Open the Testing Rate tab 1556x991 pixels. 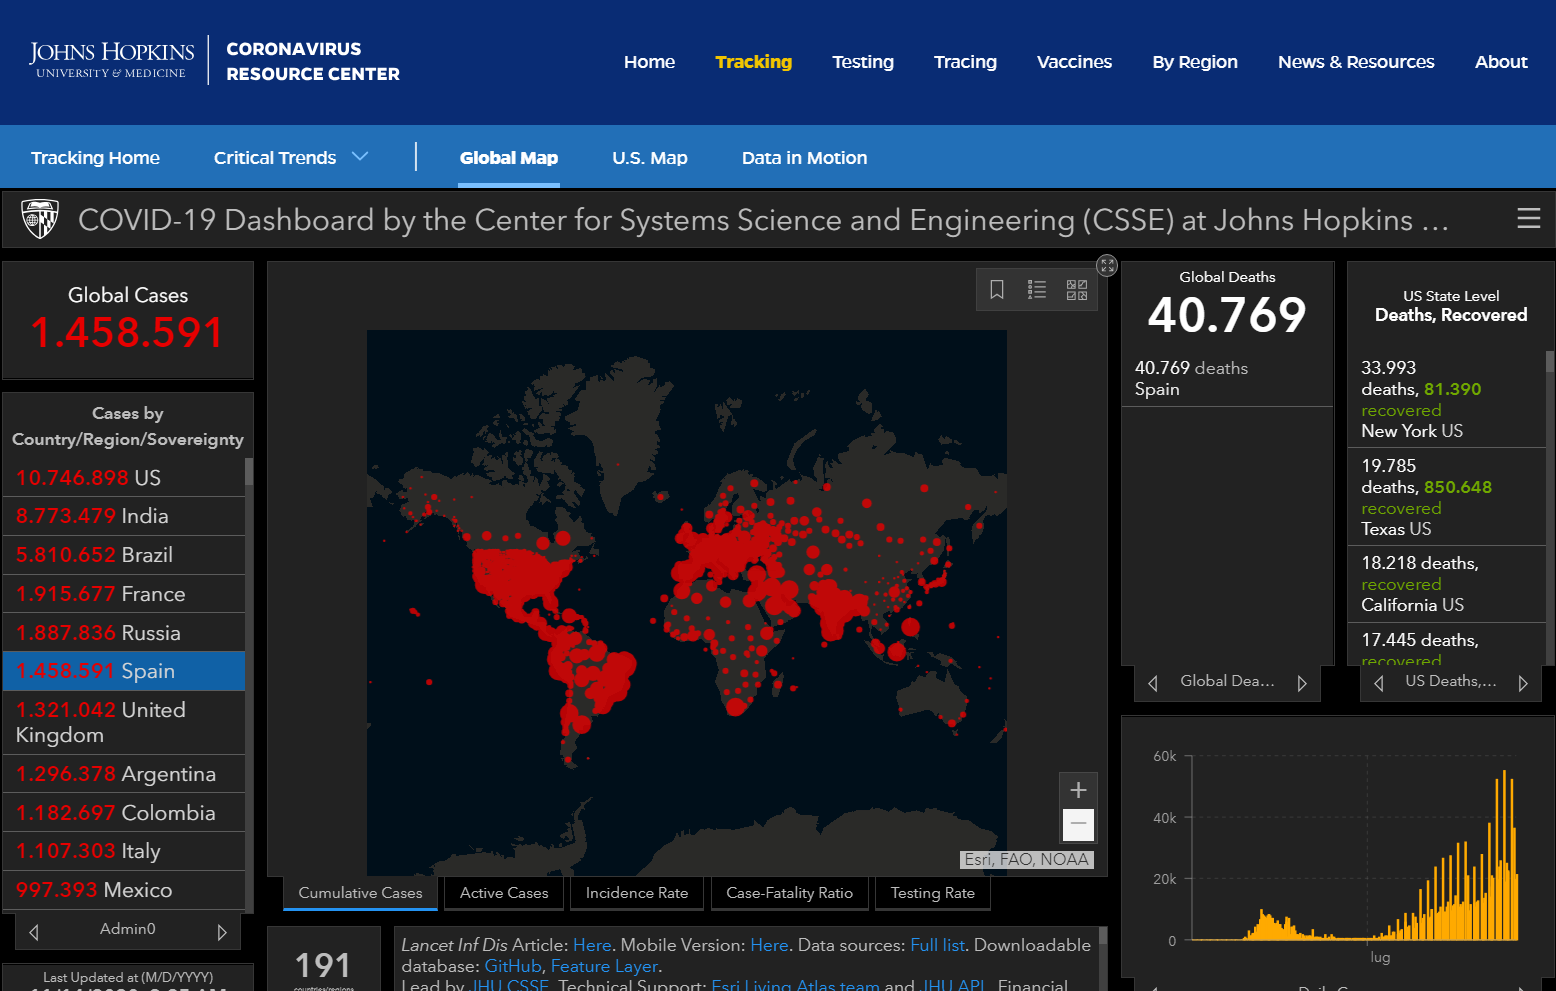[933, 893]
